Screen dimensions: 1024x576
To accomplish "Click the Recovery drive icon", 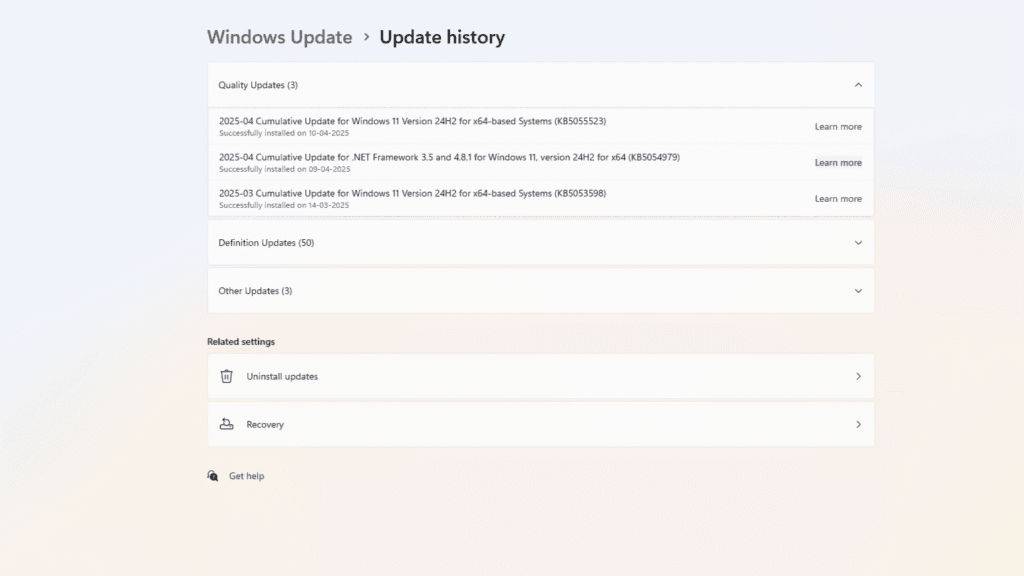I will coord(227,424).
